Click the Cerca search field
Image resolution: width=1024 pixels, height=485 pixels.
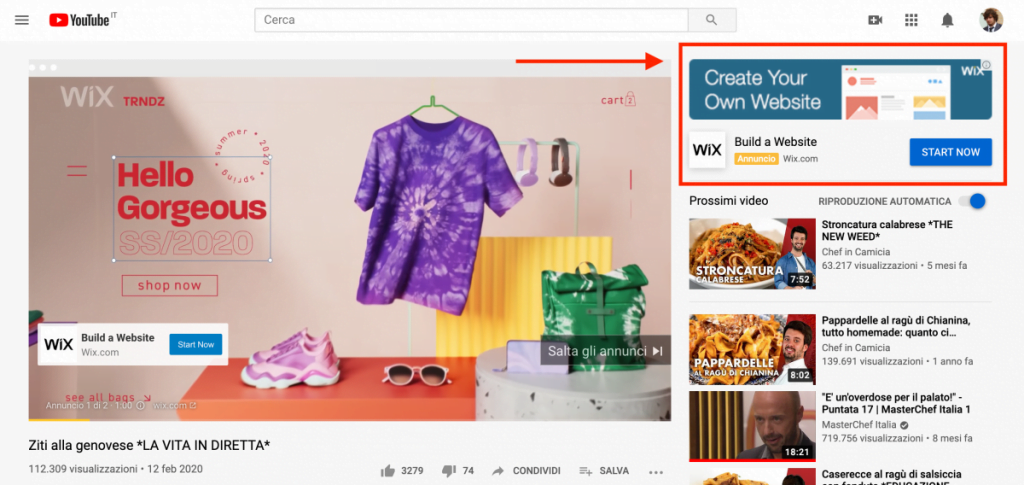472,20
